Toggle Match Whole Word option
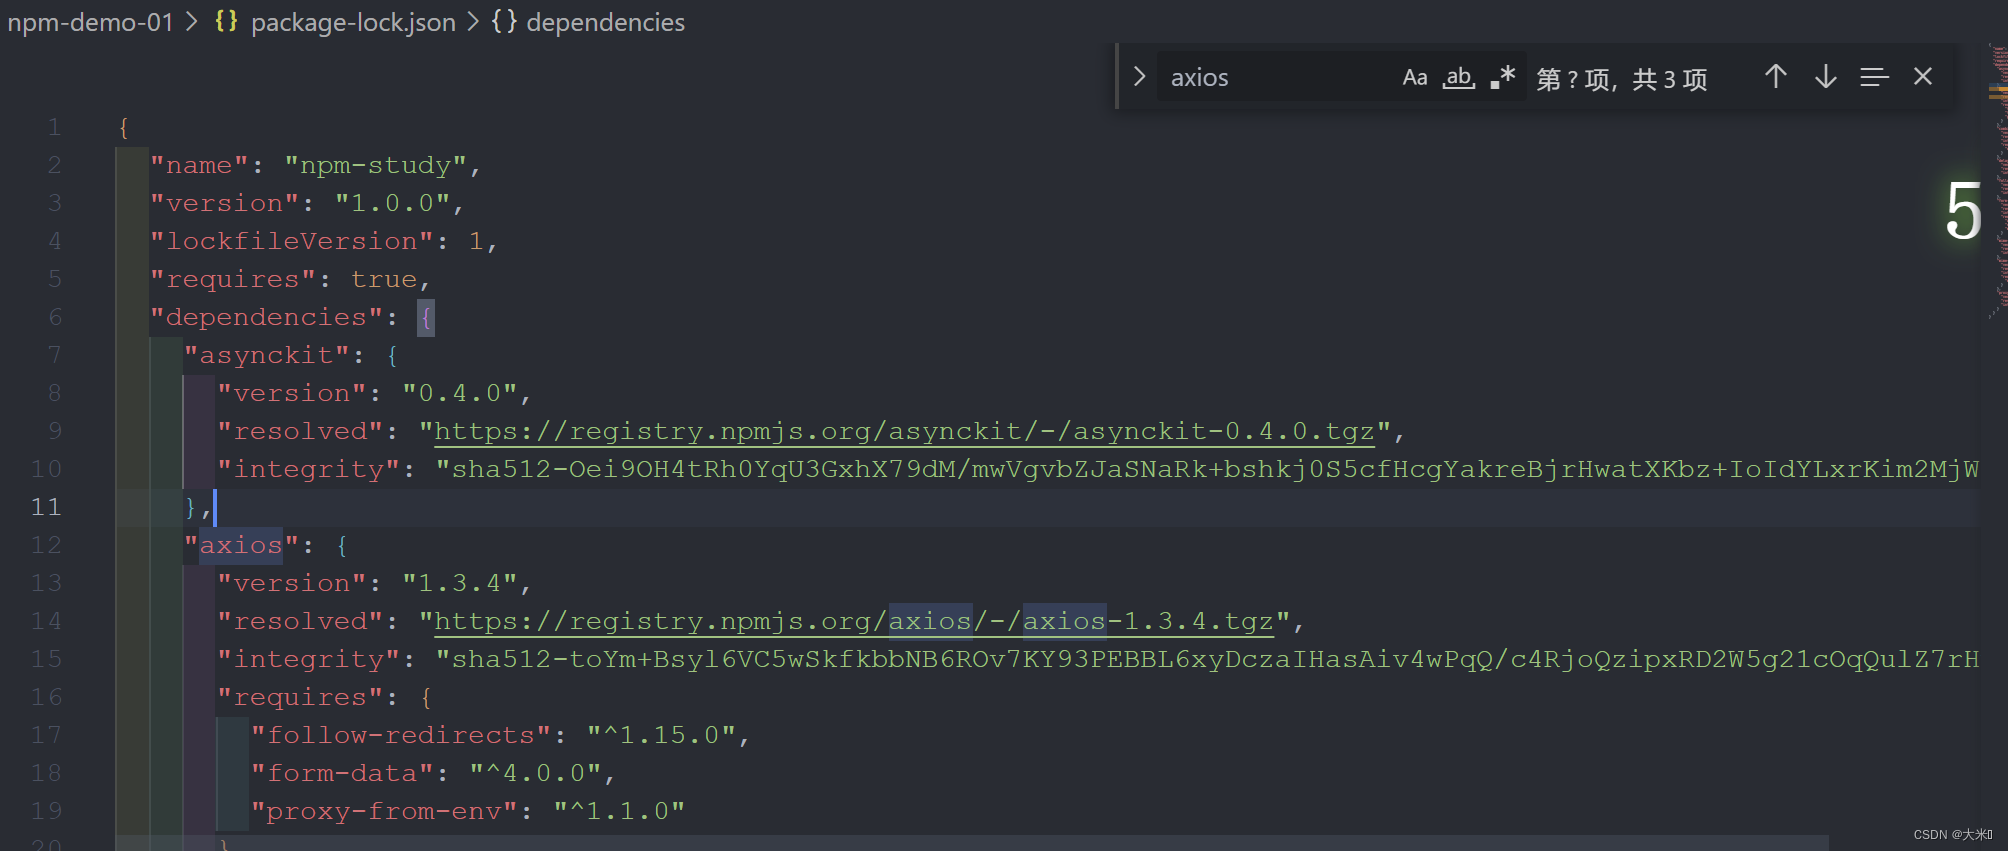 1459,77
